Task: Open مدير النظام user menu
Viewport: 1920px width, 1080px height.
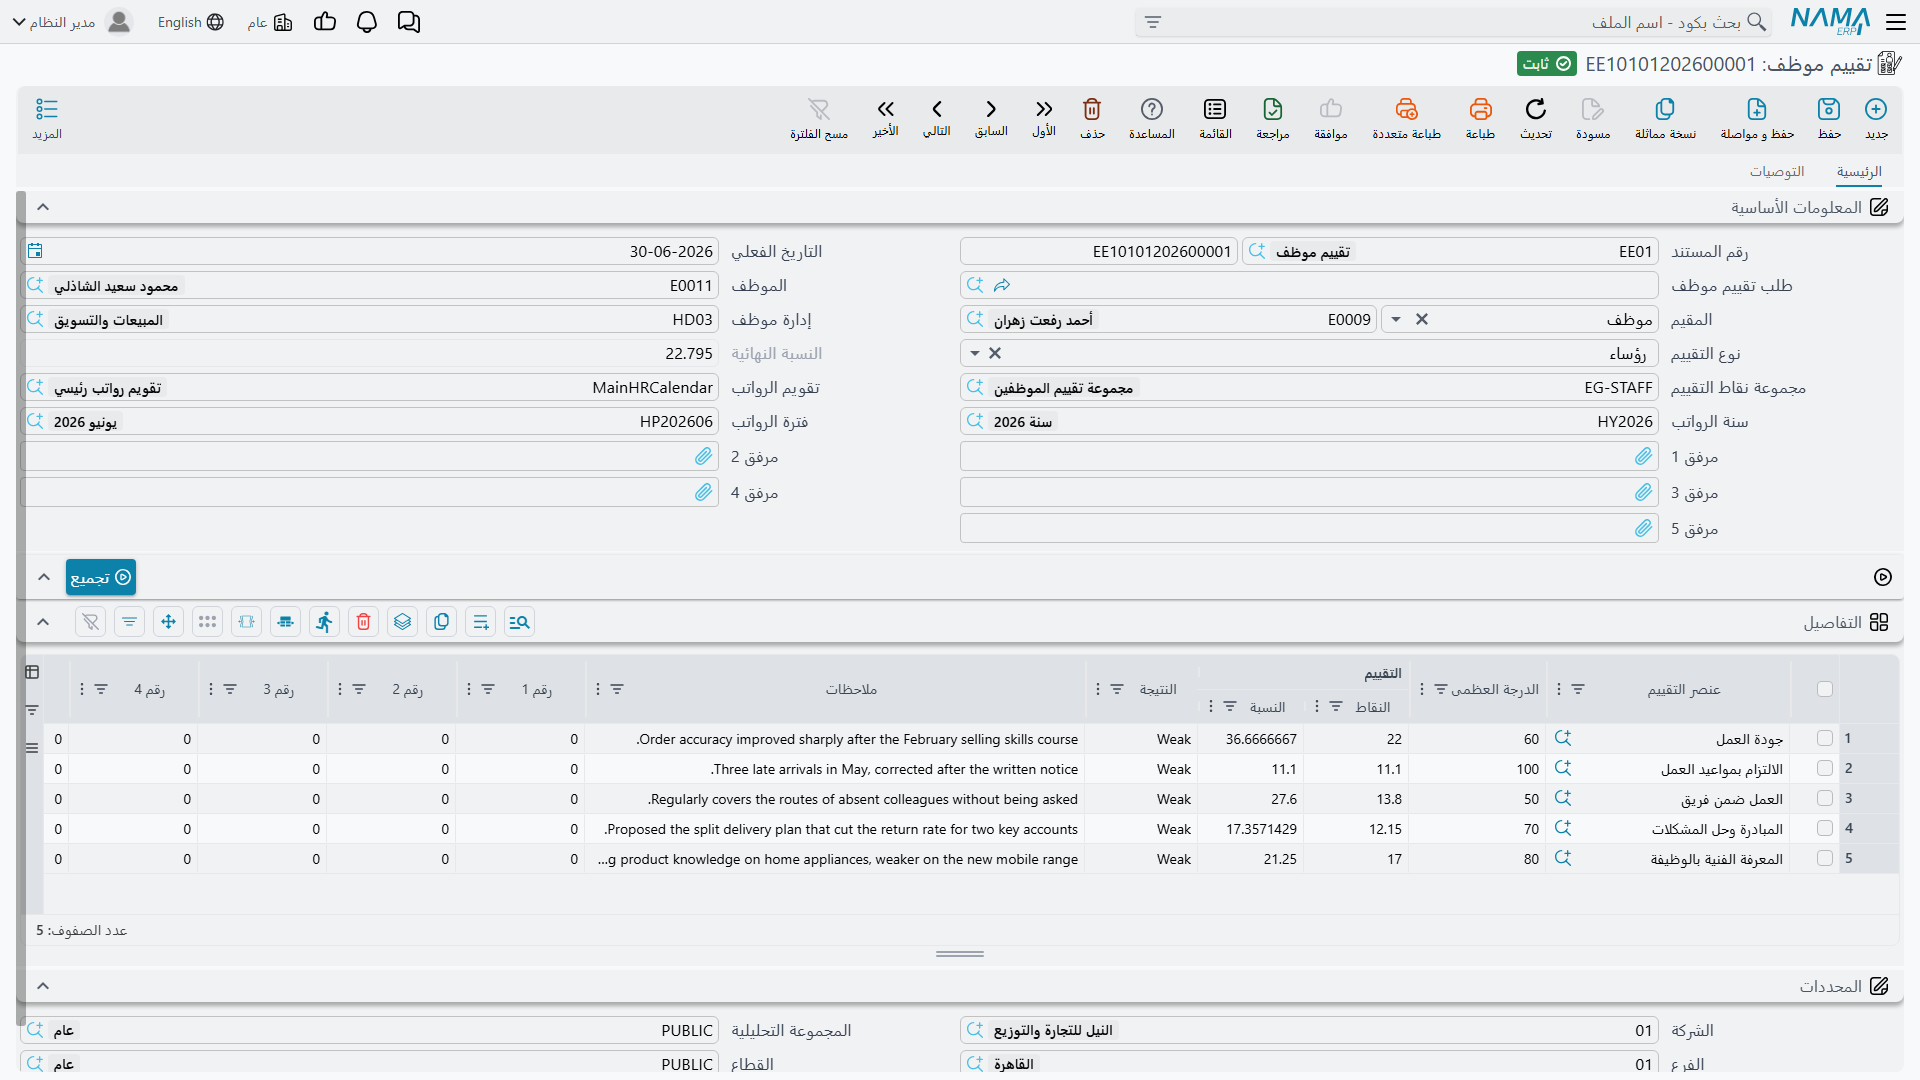Action: pyautogui.click(x=72, y=22)
